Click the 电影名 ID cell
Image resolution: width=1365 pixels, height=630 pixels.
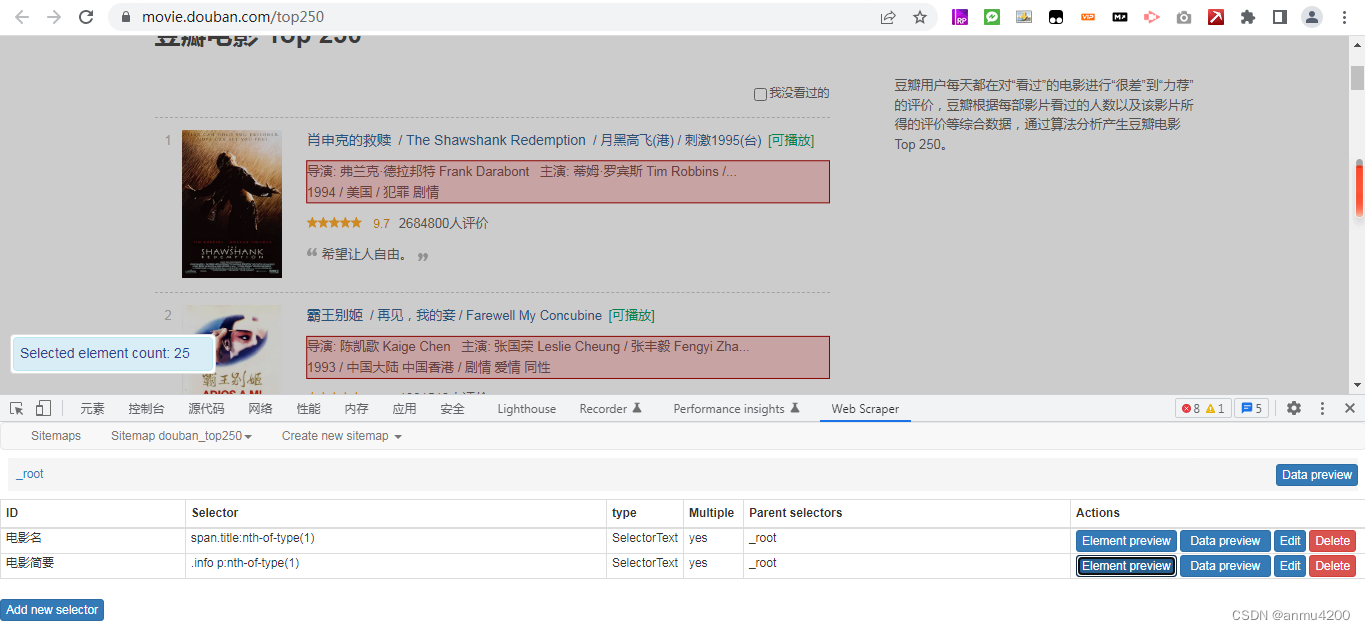[x=93, y=541]
